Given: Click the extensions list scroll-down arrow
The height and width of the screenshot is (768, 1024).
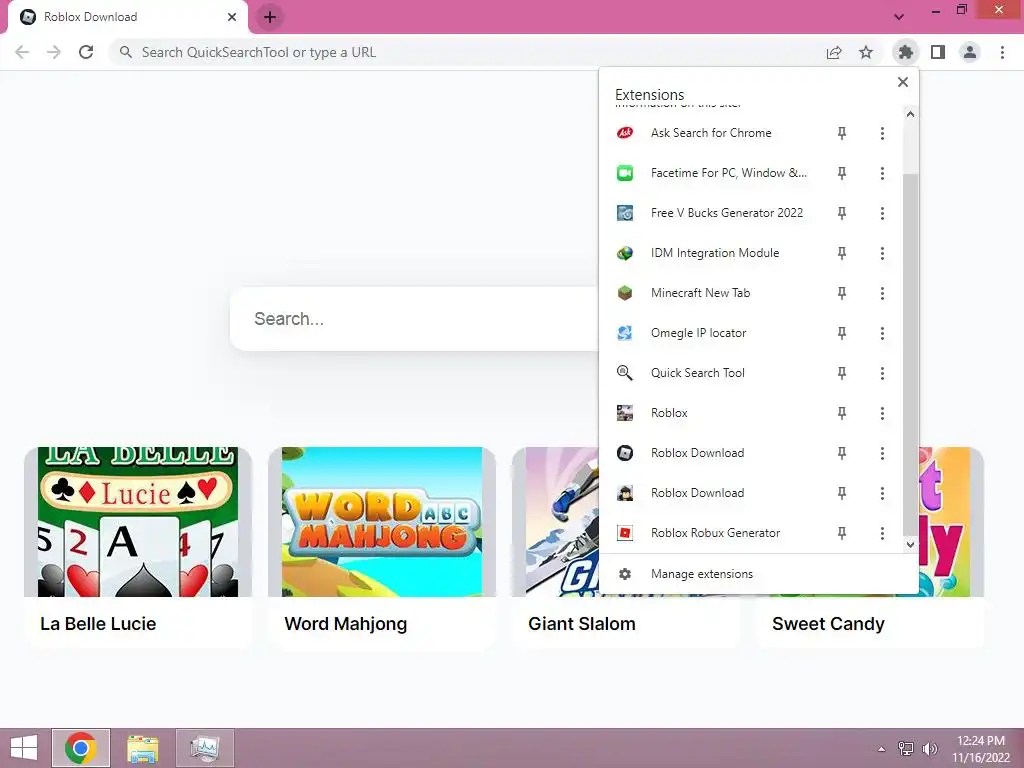Looking at the screenshot, I should [910, 545].
